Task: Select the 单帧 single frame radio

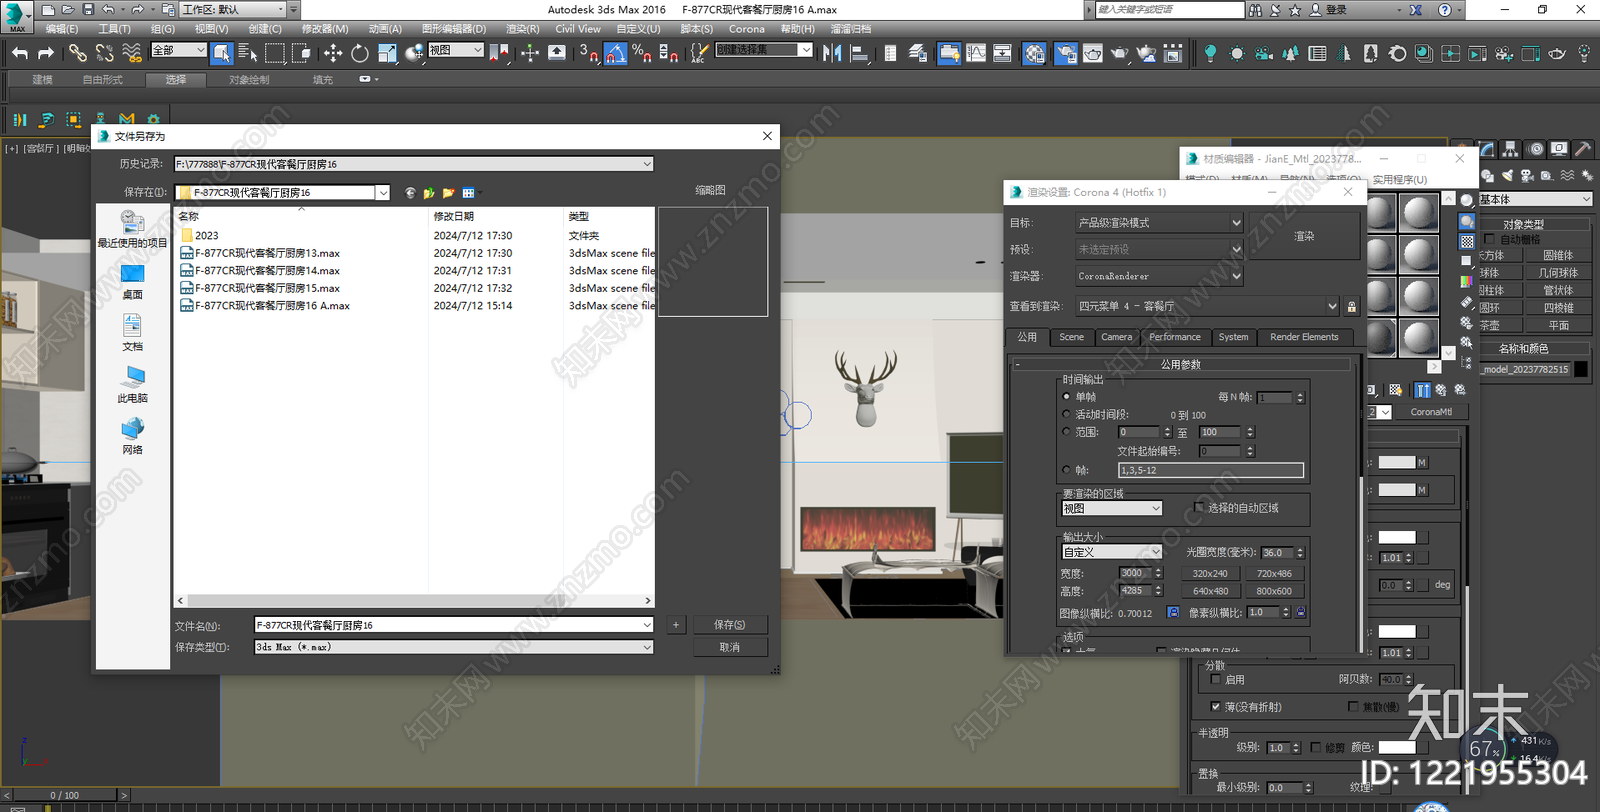Action: 1066,397
